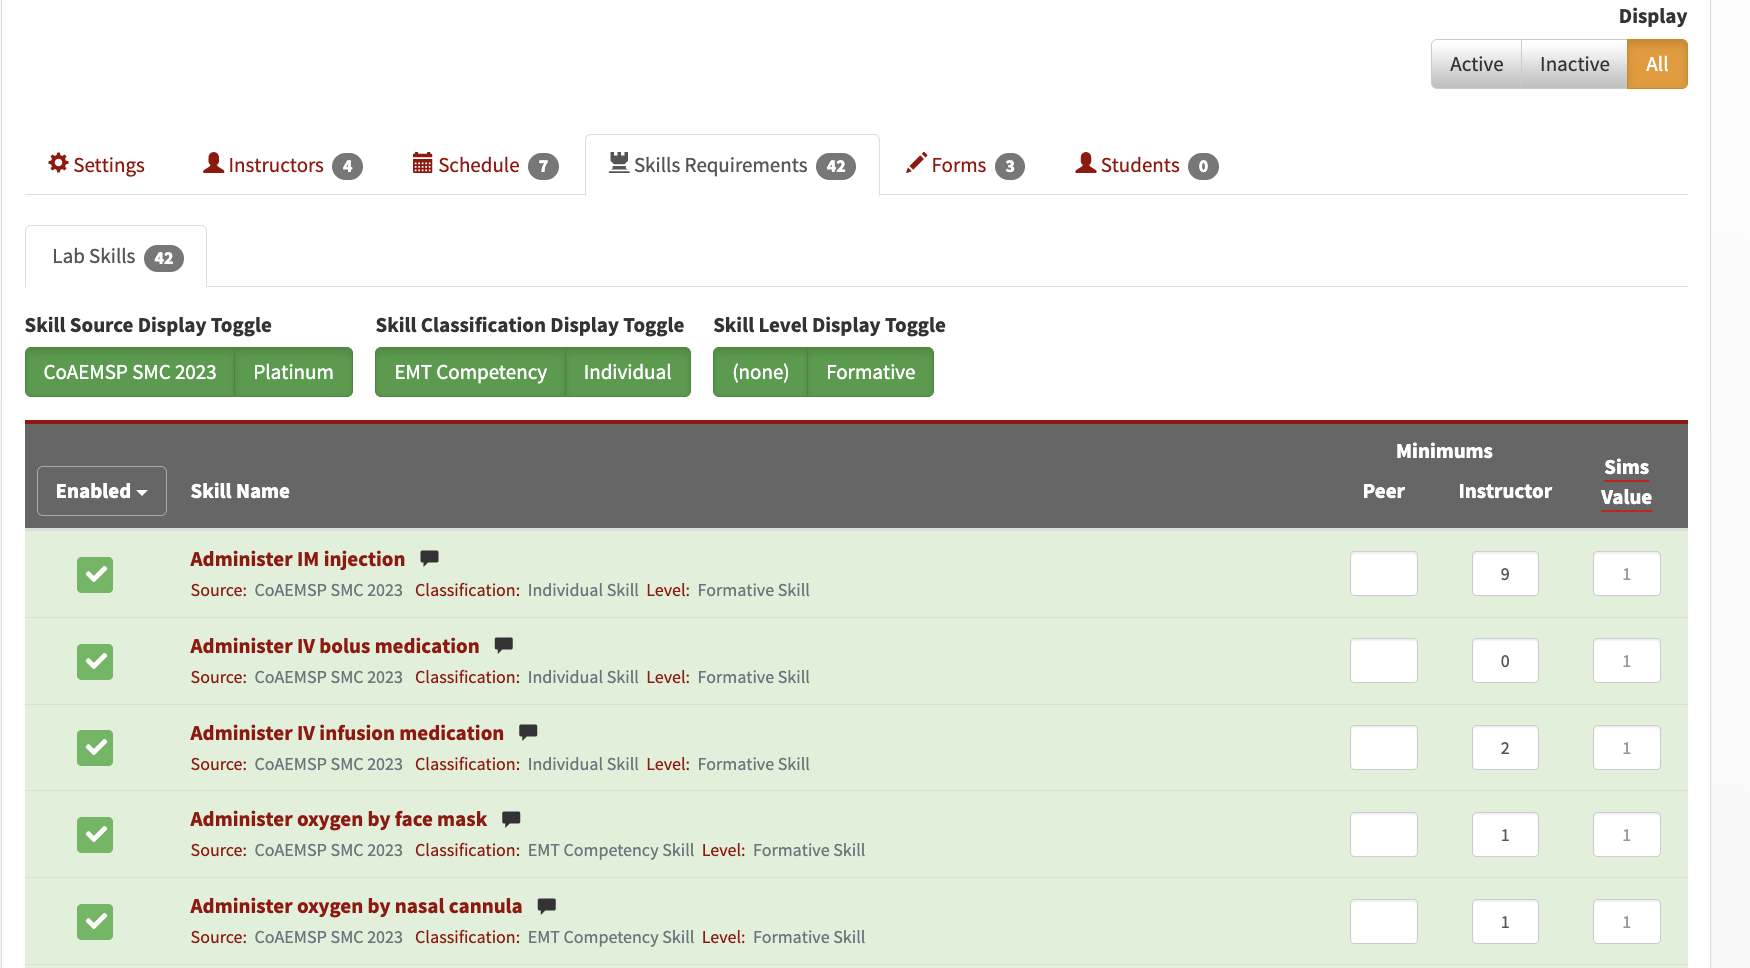Open comment icon for Administer IV infusion medication
Viewport: 1750px width, 968px height.
pos(529,732)
